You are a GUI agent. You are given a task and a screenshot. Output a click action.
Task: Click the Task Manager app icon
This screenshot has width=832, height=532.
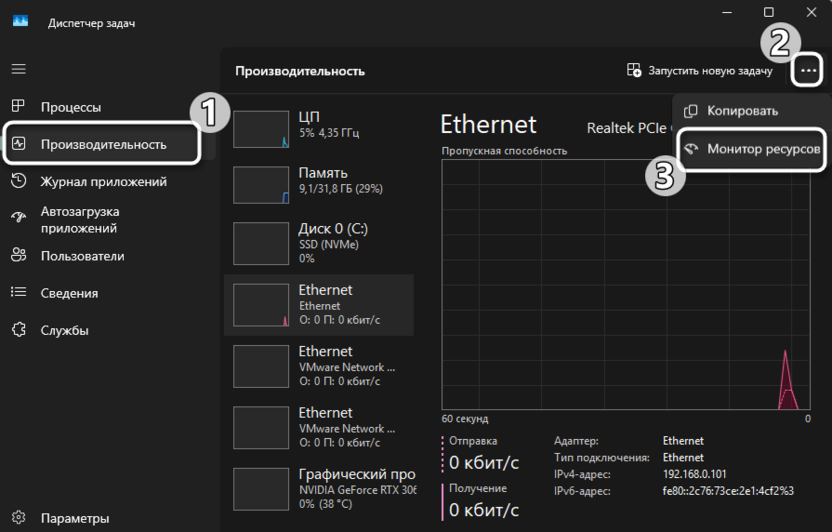click(21, 22)
